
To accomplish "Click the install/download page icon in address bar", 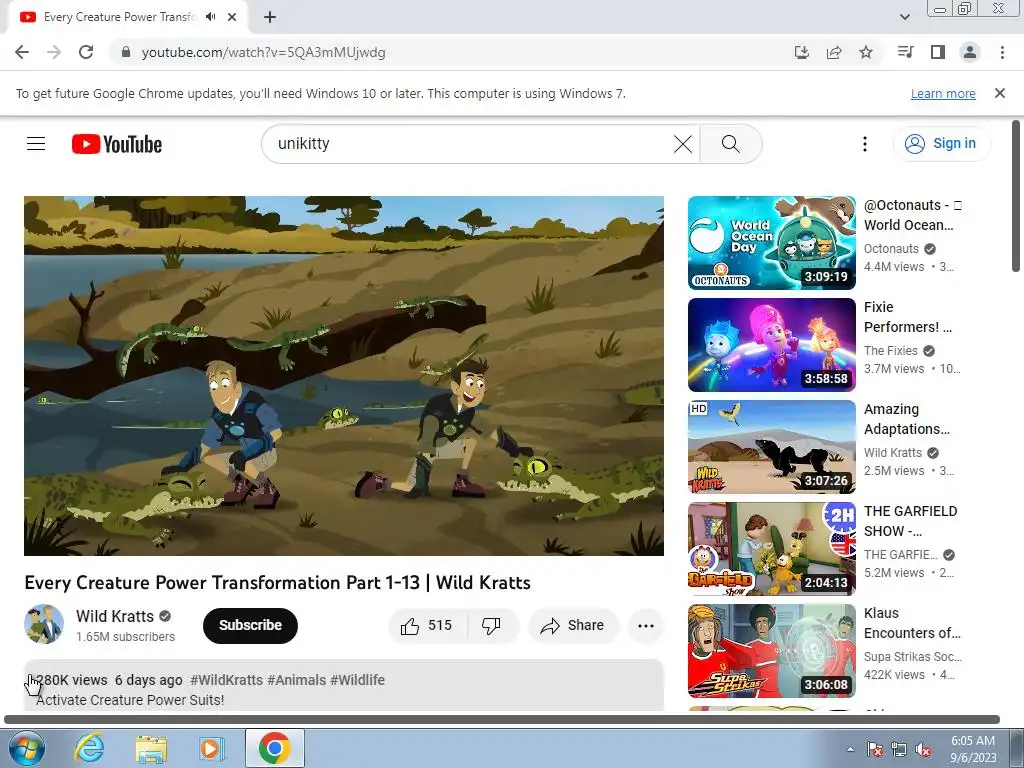I will [801, 52].
